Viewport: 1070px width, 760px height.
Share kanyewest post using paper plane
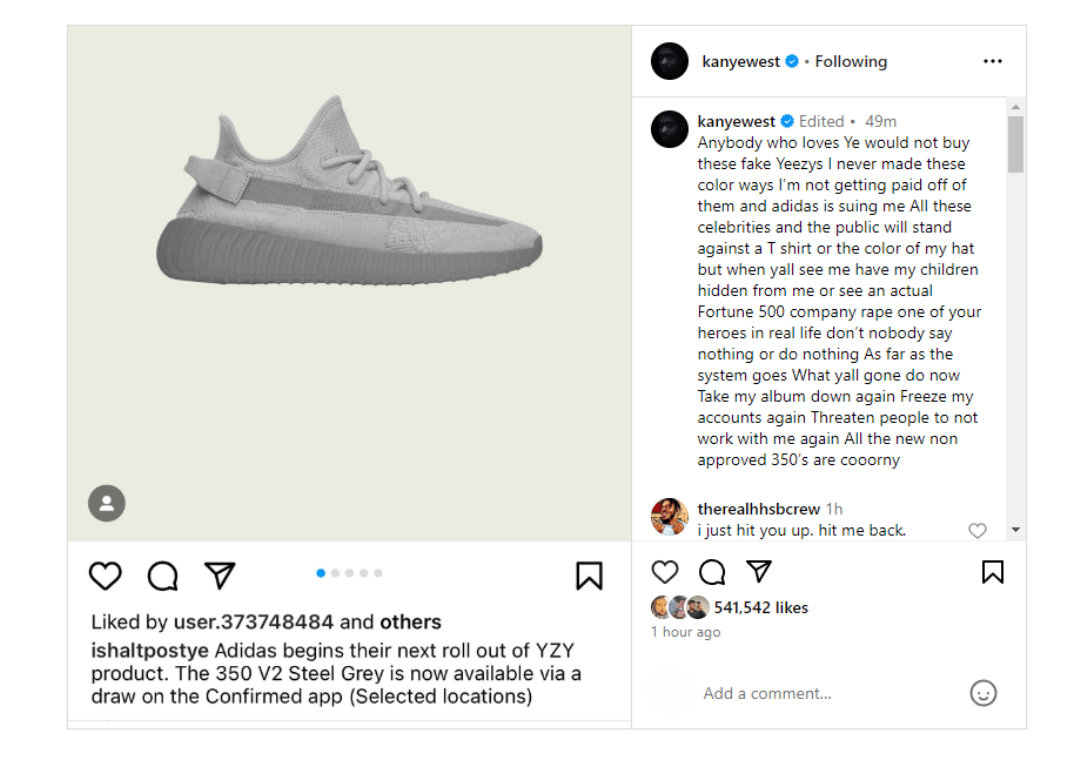pyautogui.click(x=759, y=571)
